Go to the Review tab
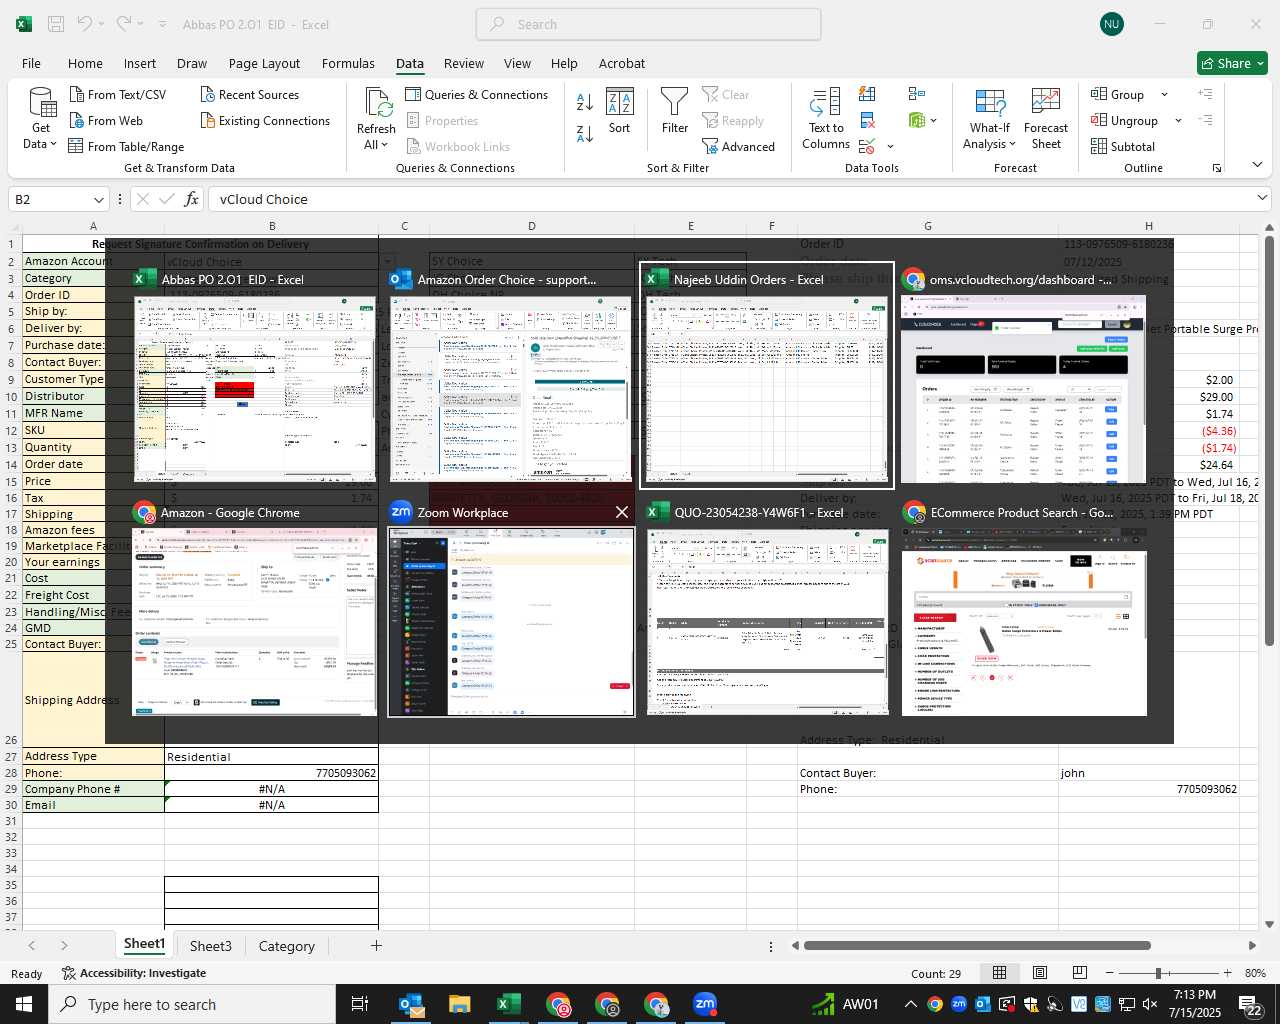Screen dimensions: 1280x1024 463,63
